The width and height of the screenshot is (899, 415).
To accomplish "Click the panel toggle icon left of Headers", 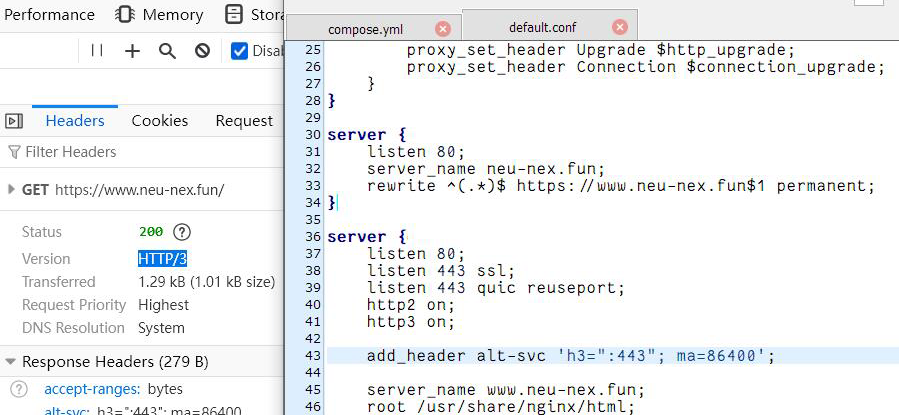I will [x=14, y=121].
